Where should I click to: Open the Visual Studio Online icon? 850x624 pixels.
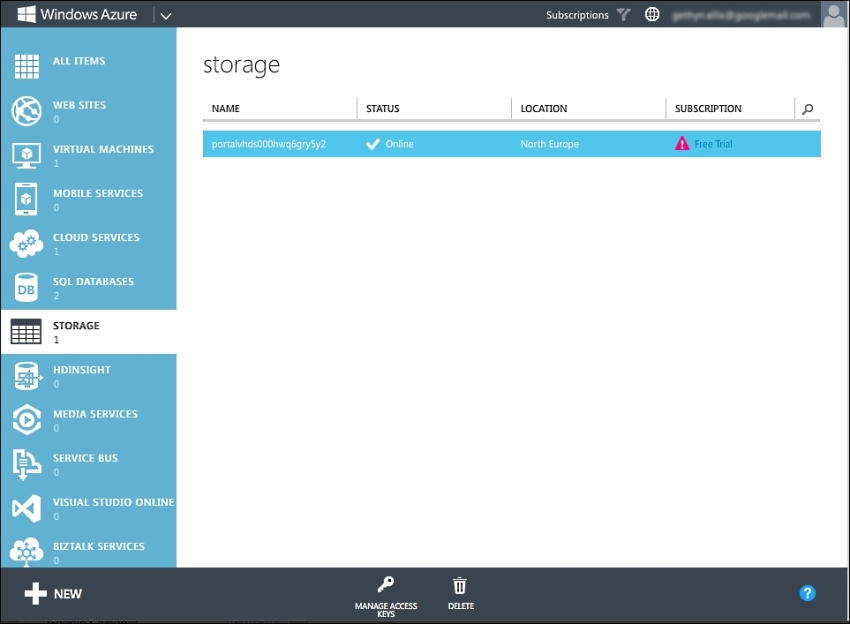tap(27, 509)
